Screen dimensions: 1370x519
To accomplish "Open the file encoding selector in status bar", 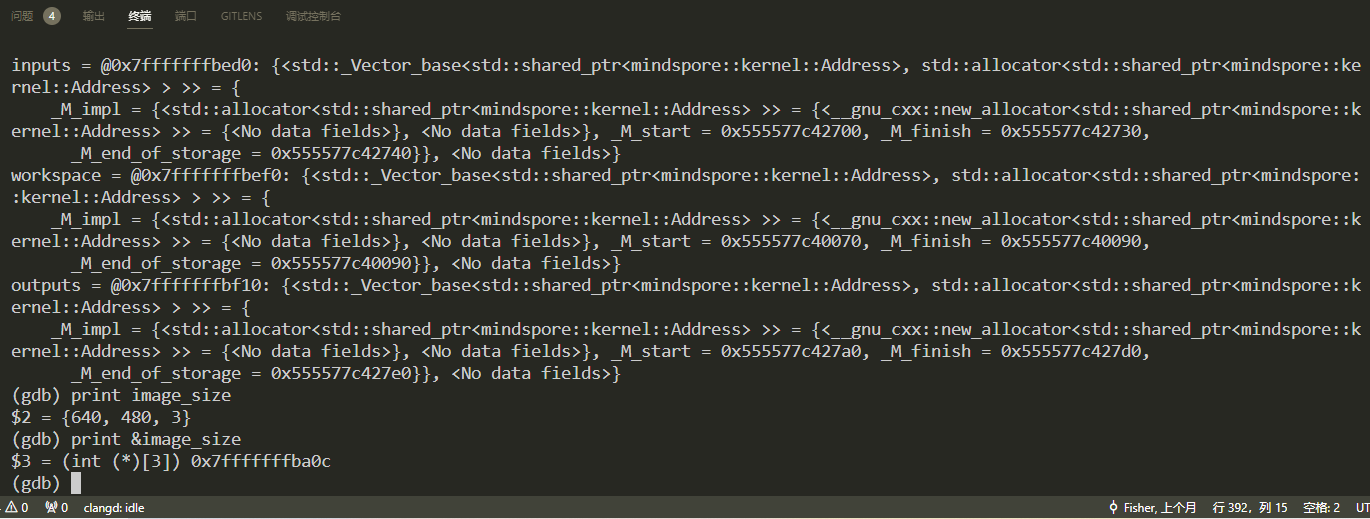I will tap(1362, 508).
